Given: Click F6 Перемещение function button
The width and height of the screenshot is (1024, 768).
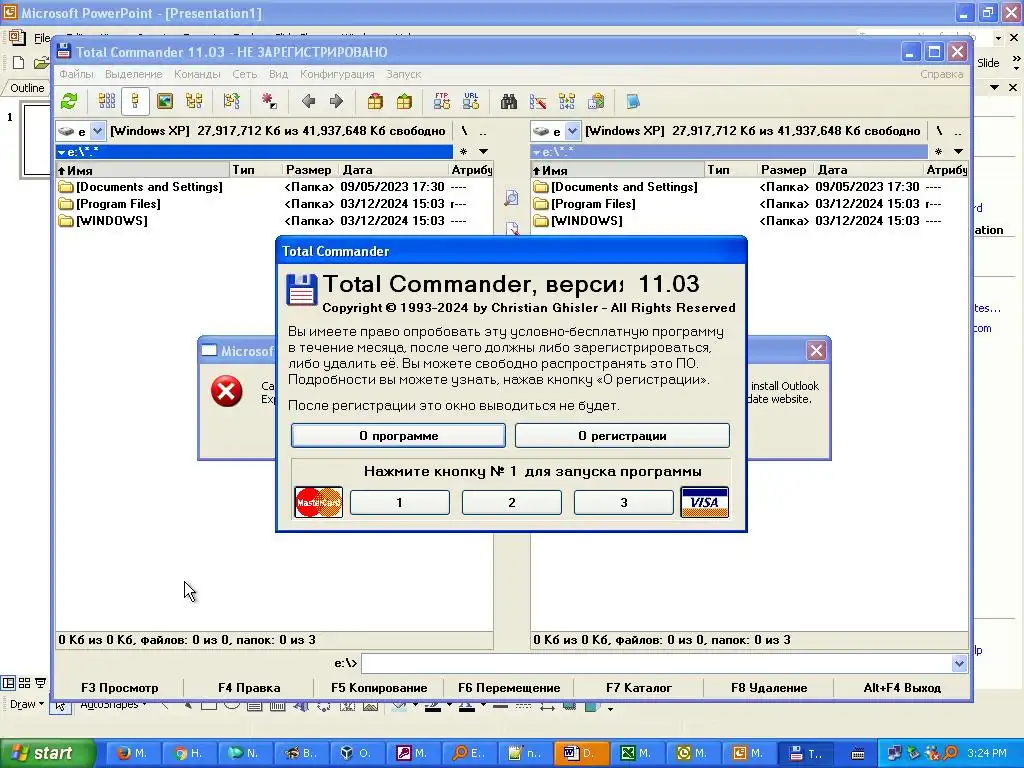Looking at the screenshot, I should 509,688.
